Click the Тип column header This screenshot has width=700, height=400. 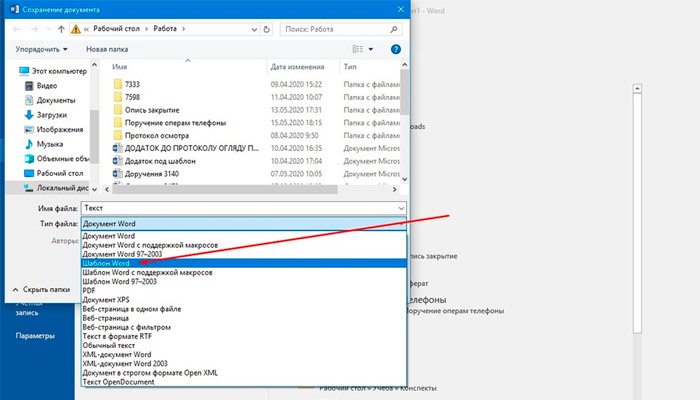click(x=350, y=67)
